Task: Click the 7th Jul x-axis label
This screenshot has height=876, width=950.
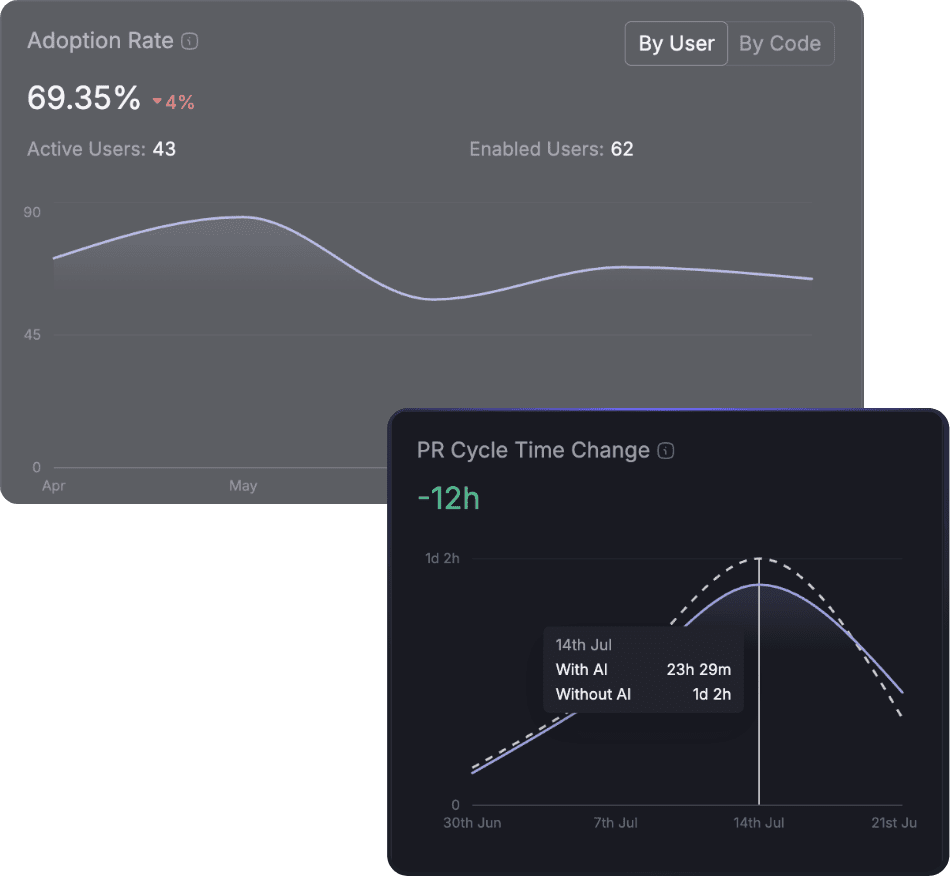Action: (x=615, y=823)
